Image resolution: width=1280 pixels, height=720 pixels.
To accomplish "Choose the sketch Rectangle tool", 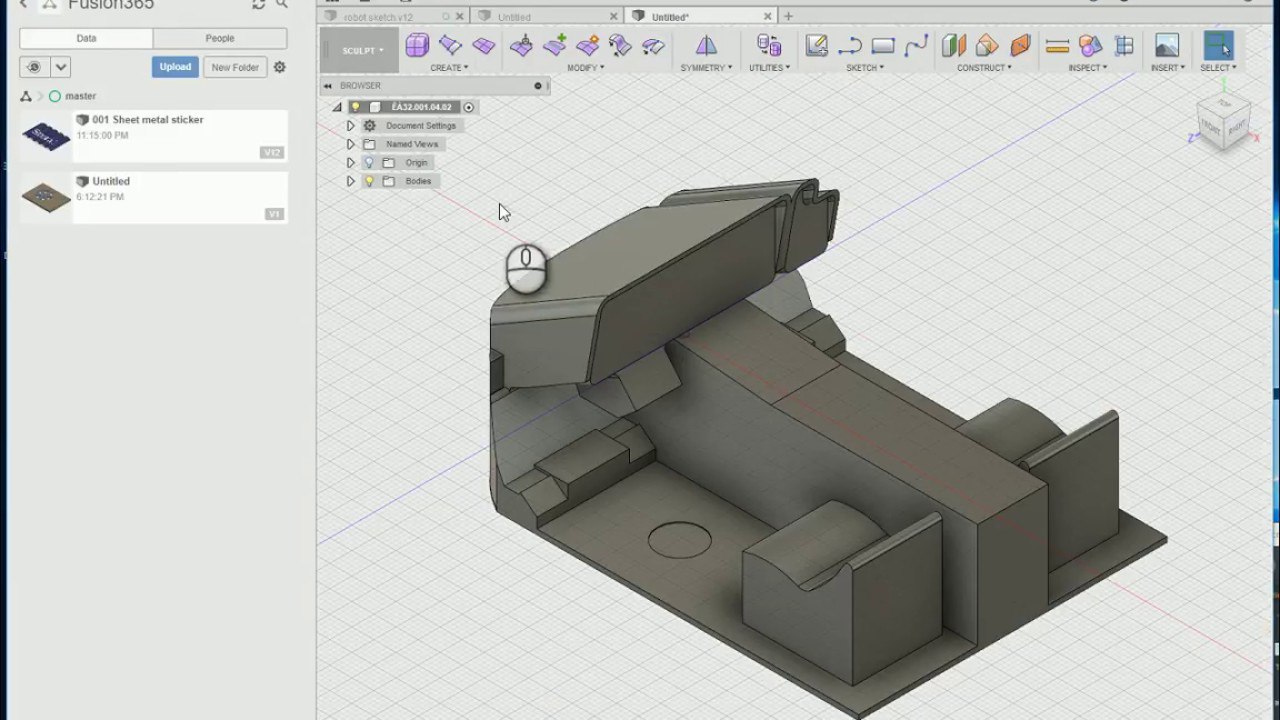I will (x=883, y=46).
